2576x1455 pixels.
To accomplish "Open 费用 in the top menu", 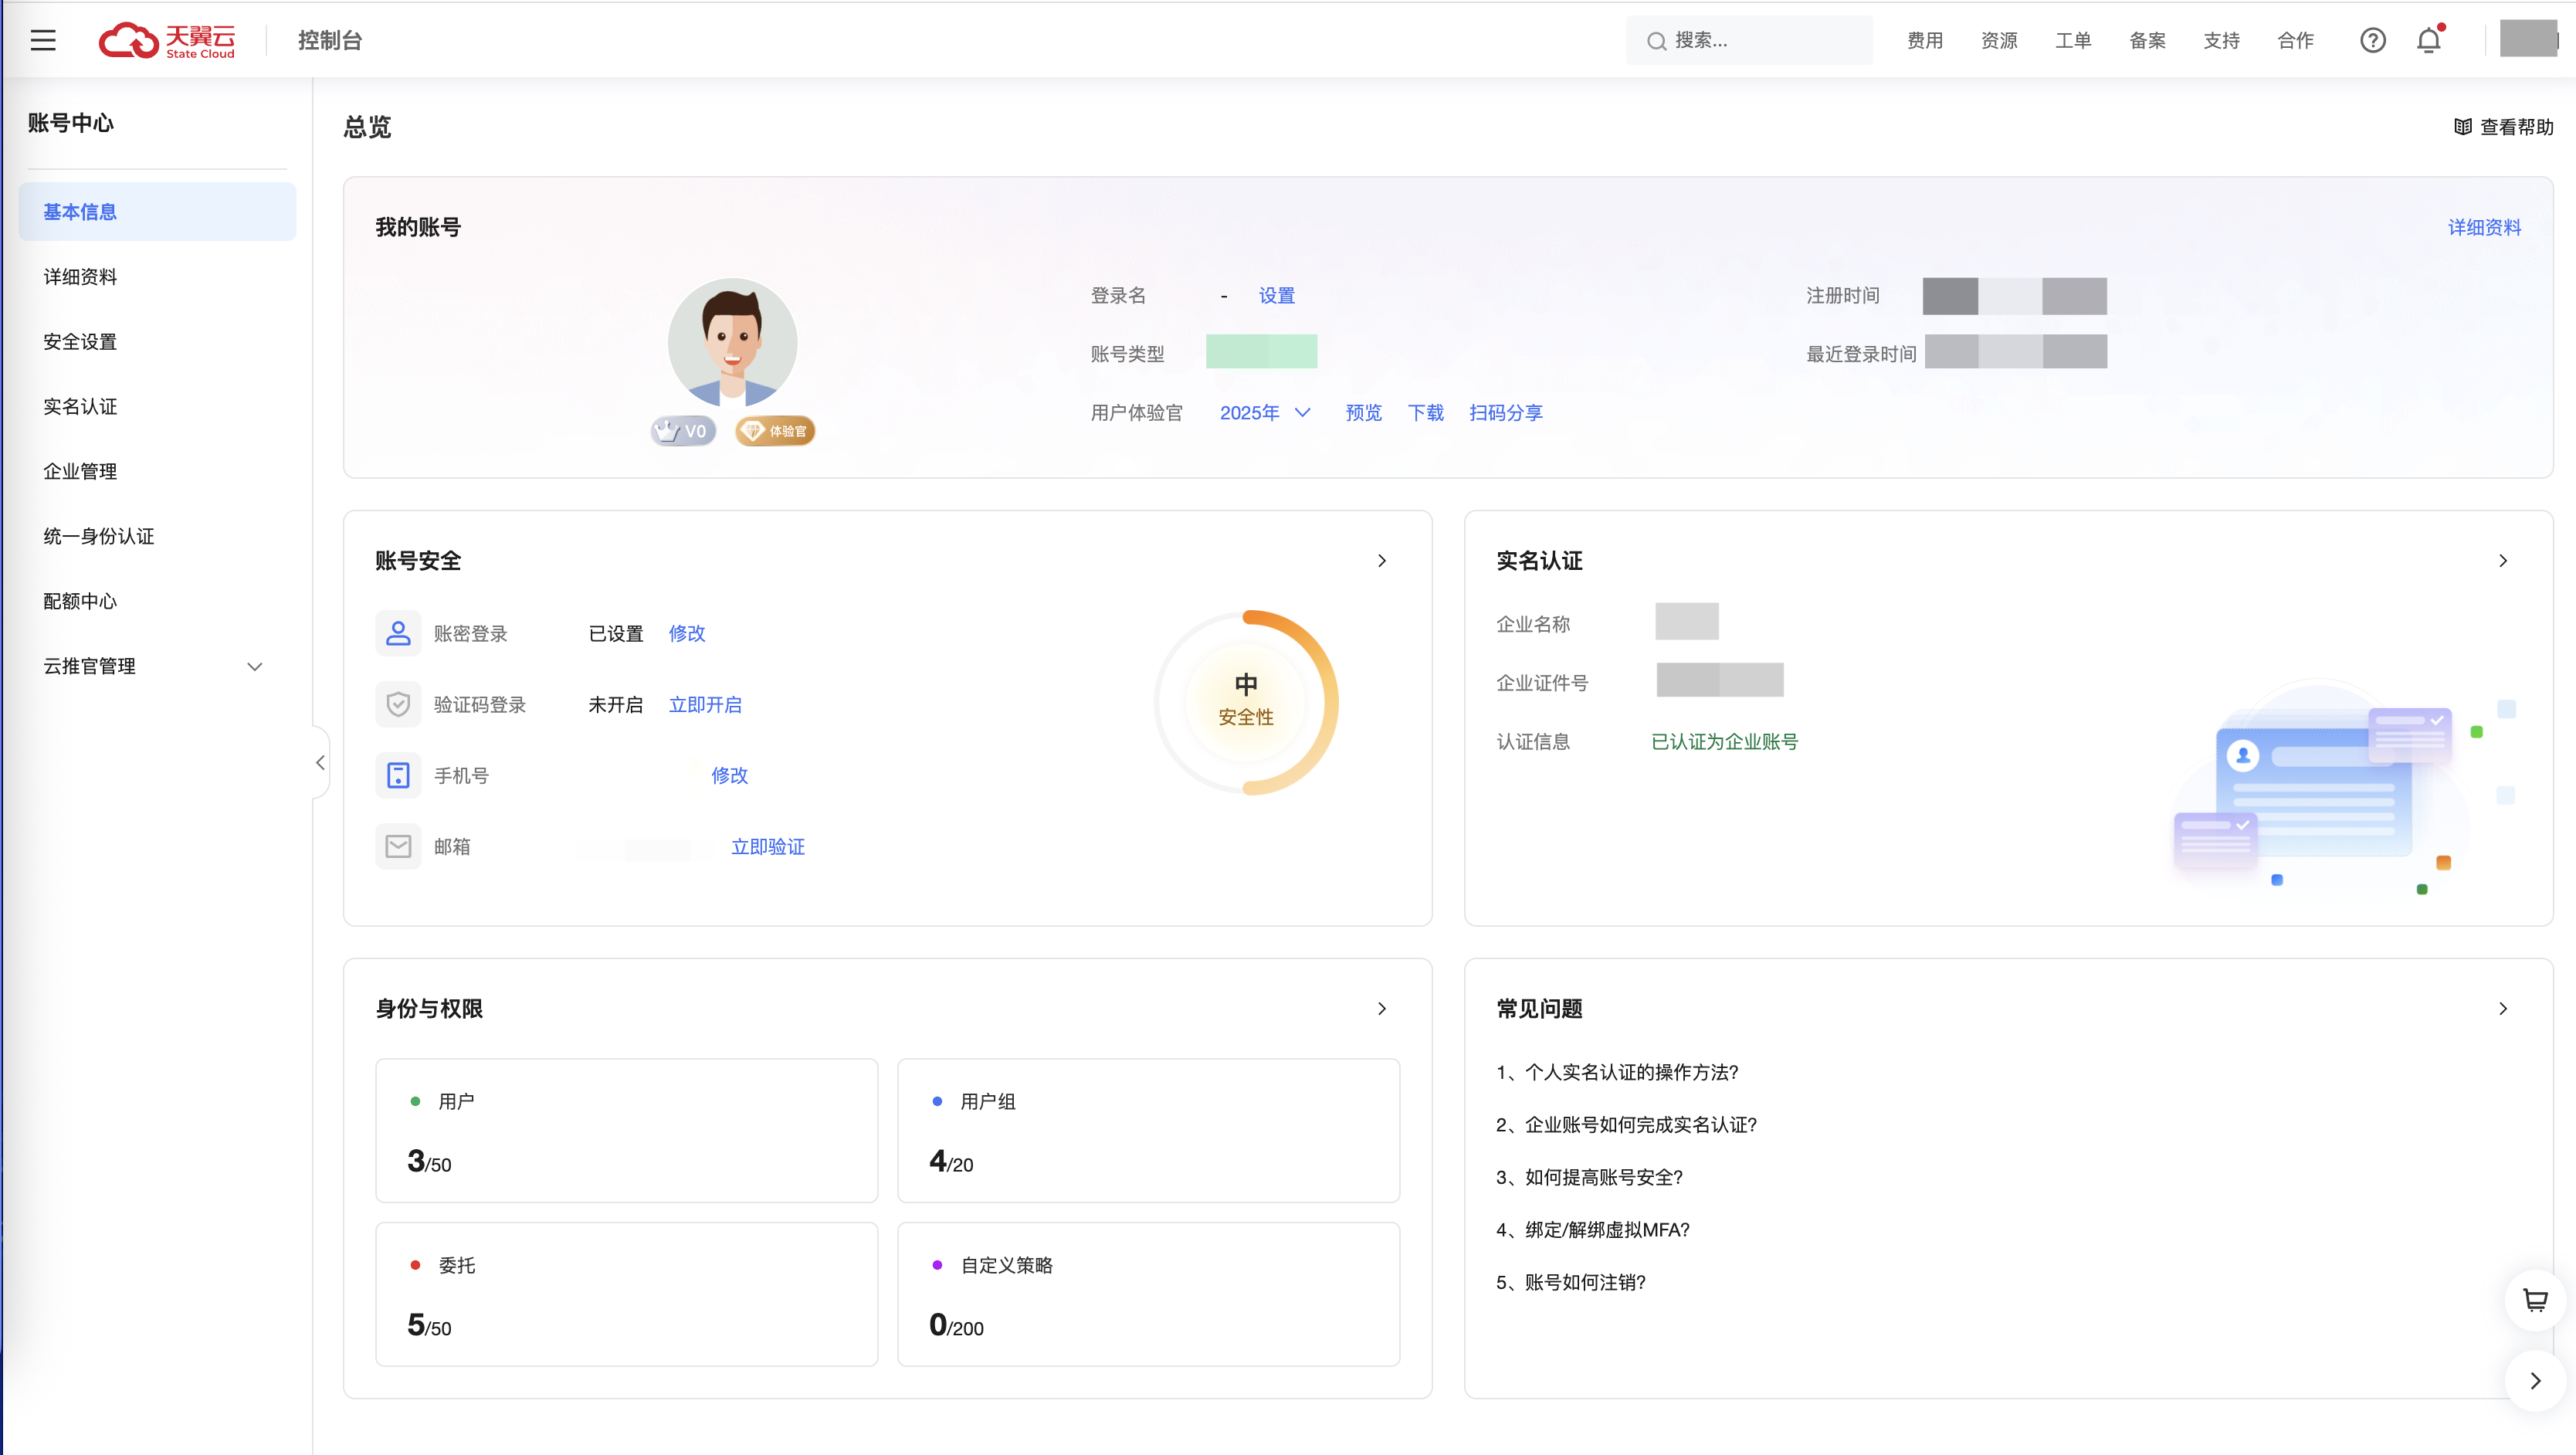I will 1924,40.
